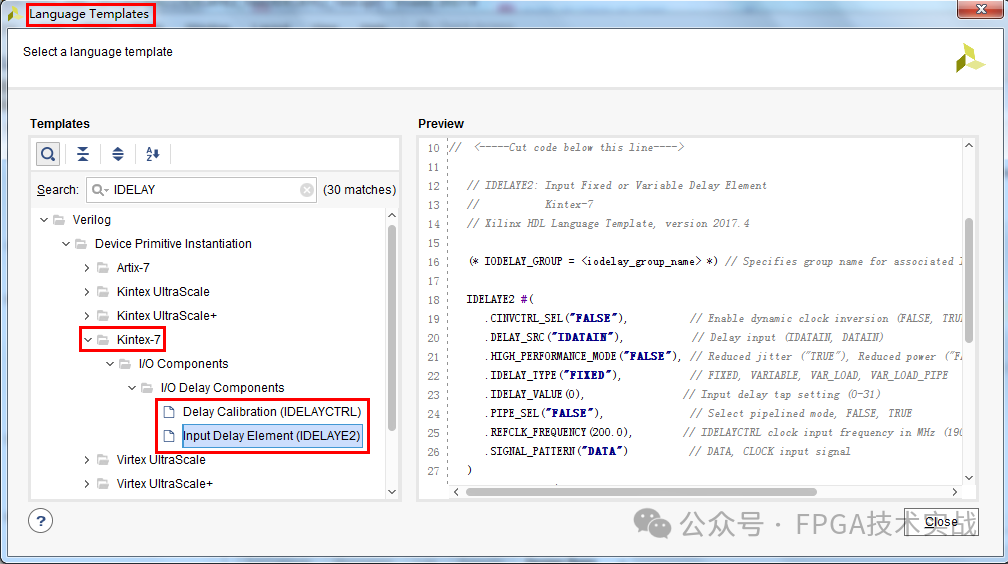Click the file icon beside Delay Calibration
This screenshot has width=1008, height=564.
(x=169, y=412)
